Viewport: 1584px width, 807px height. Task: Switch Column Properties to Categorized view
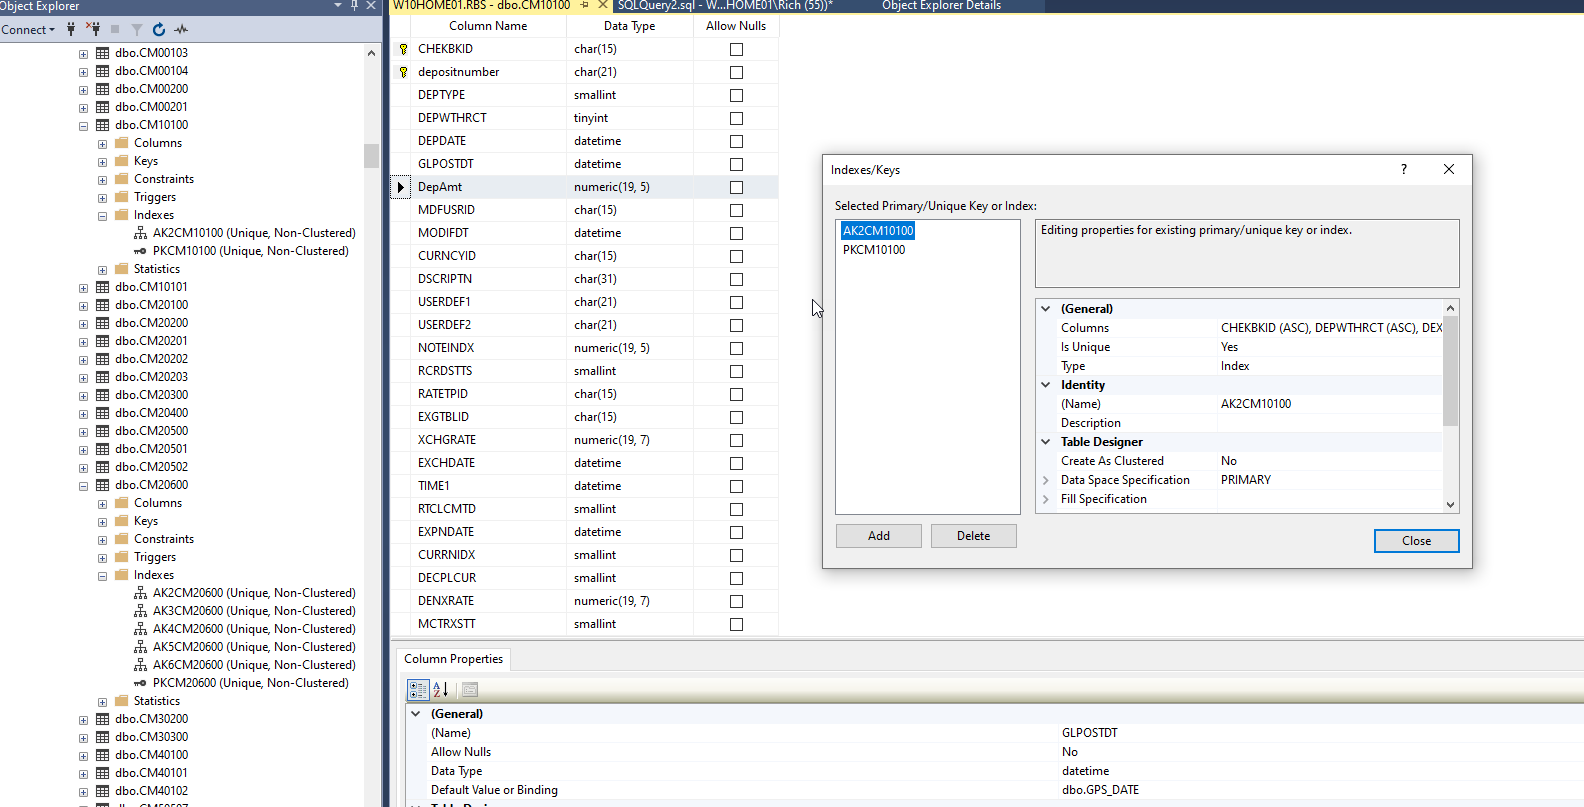coord(418,689)
